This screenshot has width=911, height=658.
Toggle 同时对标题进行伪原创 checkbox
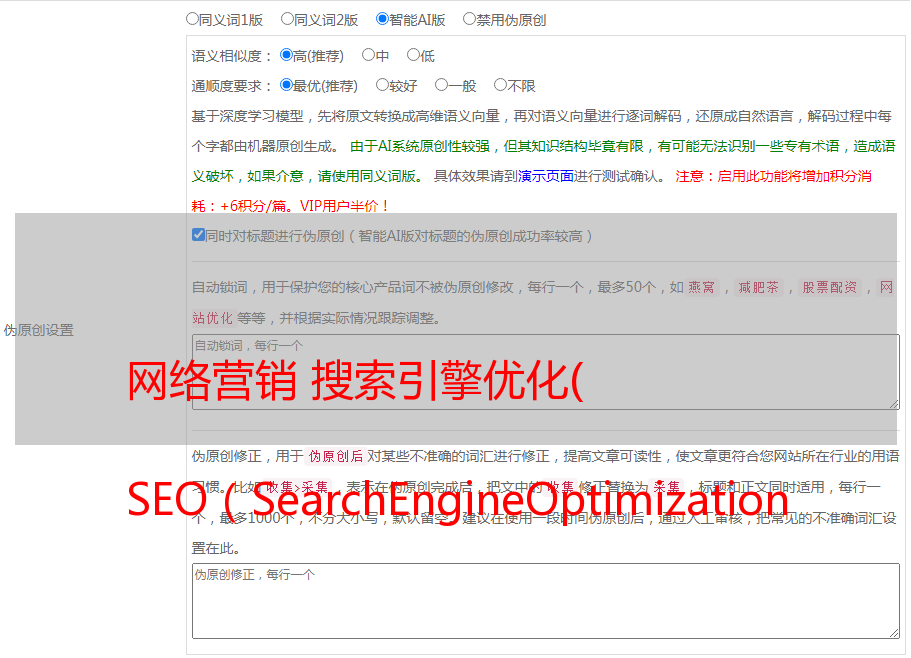tap(198, 235)
